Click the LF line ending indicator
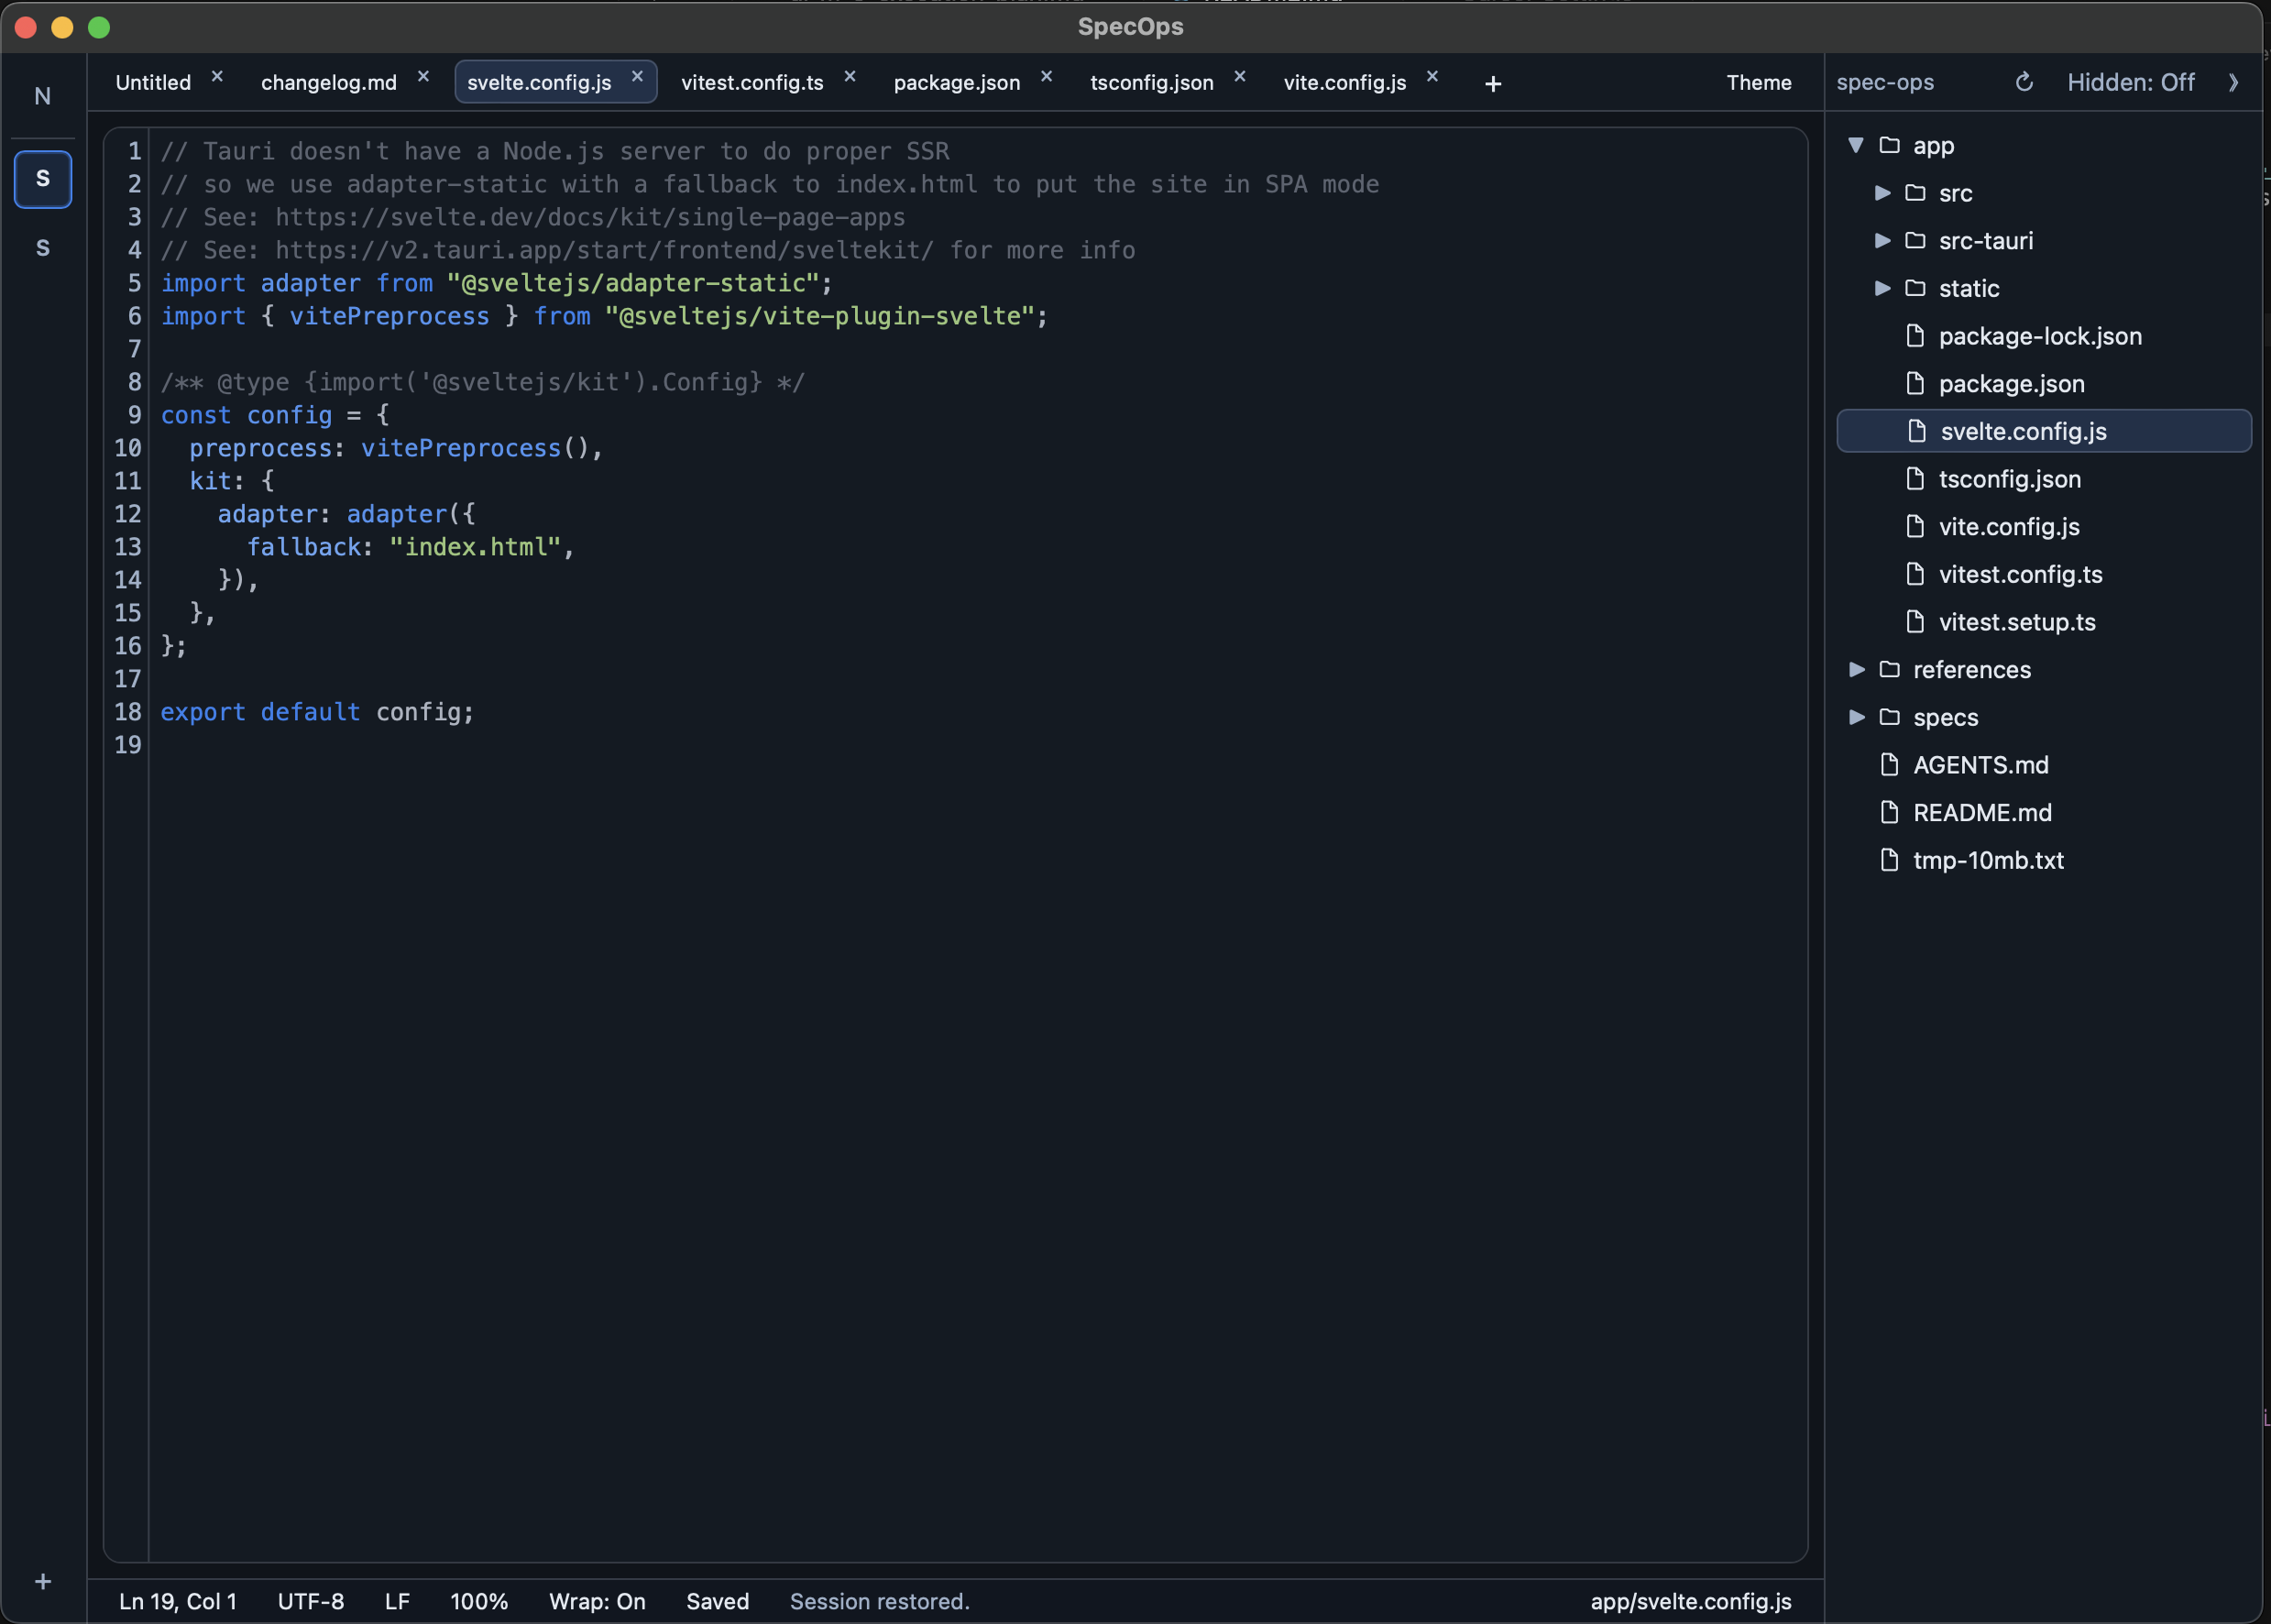This screenshot has width=2271, height=1624. (x=397, y=1601)
